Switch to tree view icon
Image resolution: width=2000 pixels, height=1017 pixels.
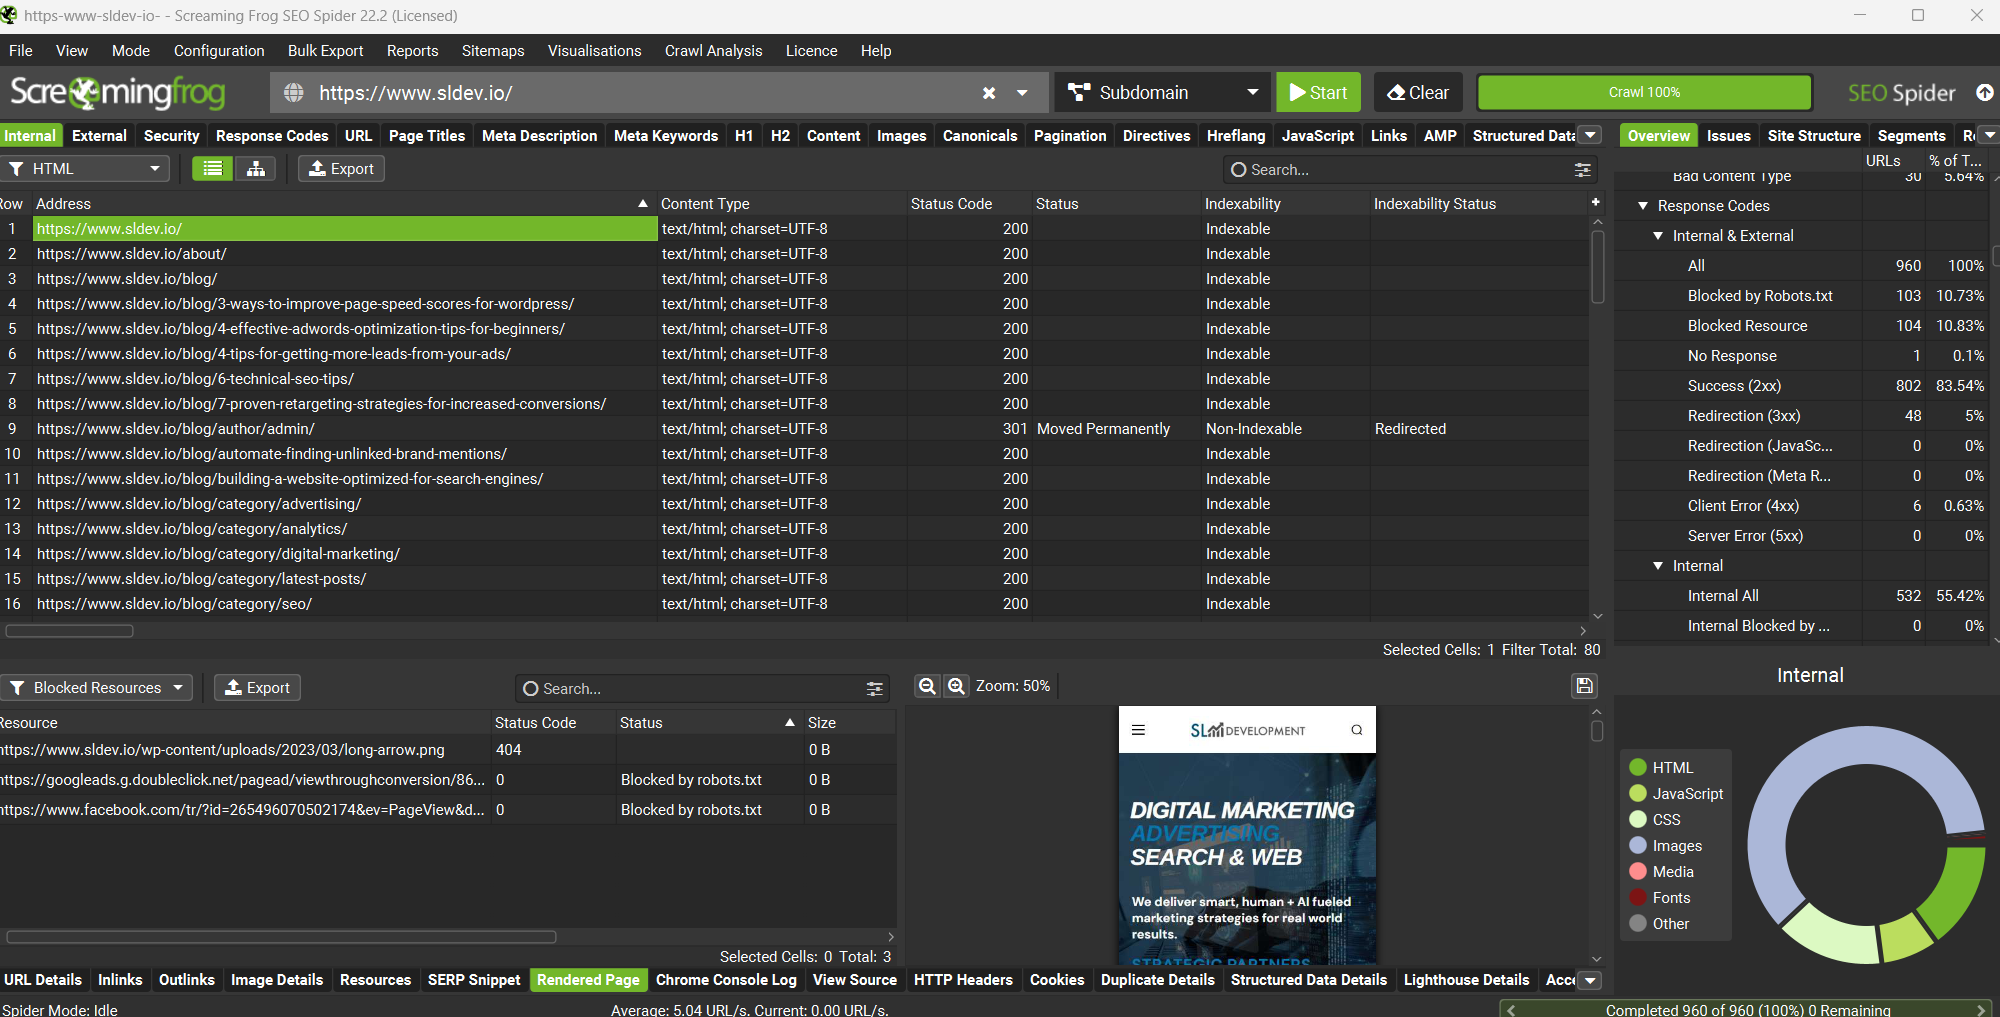click(x=256, y=169)
